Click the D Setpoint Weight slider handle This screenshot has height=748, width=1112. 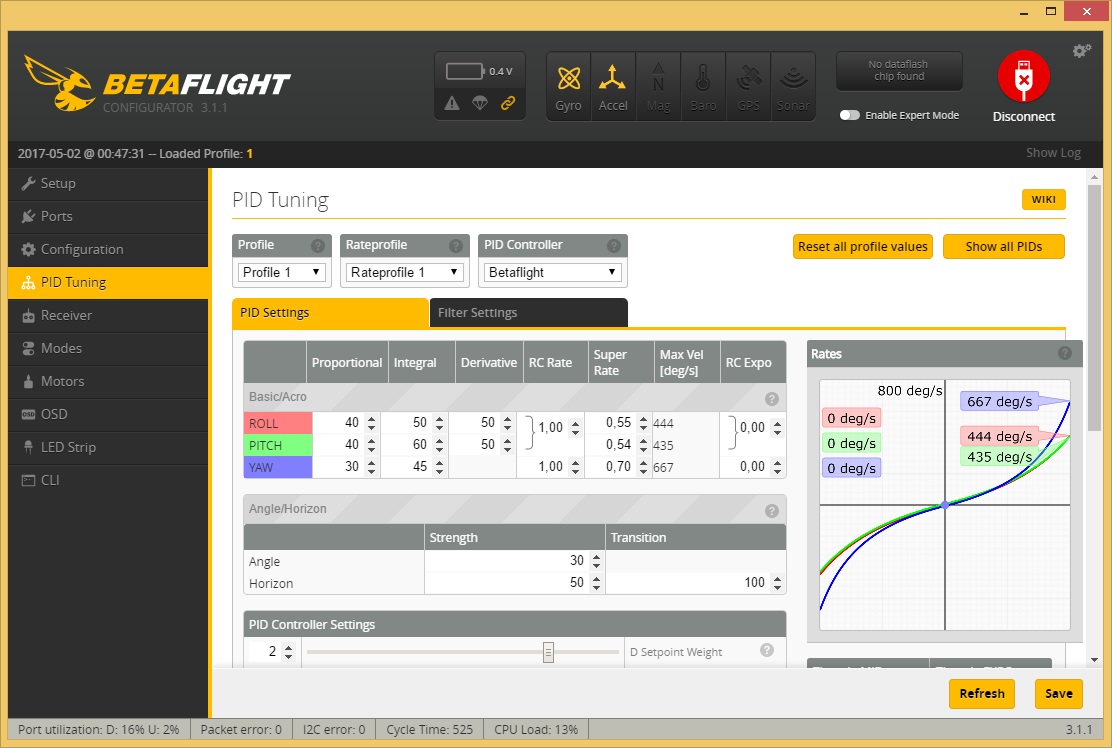point(548,652)
